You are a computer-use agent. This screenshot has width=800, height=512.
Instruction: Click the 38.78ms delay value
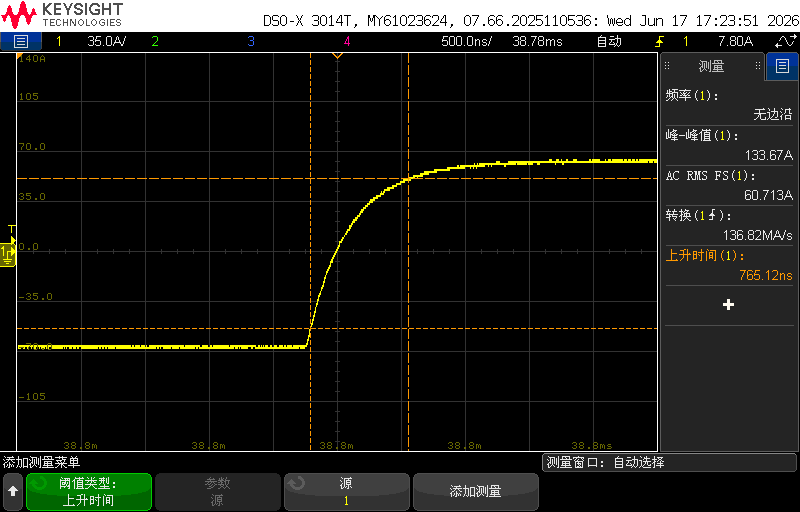coord(537,41)
